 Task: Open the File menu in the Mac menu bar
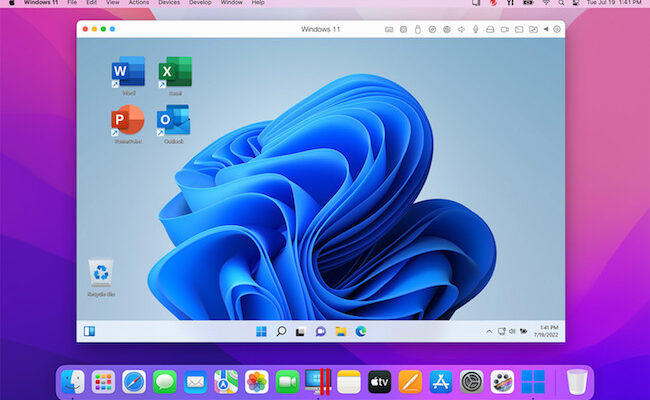point(72,2)
